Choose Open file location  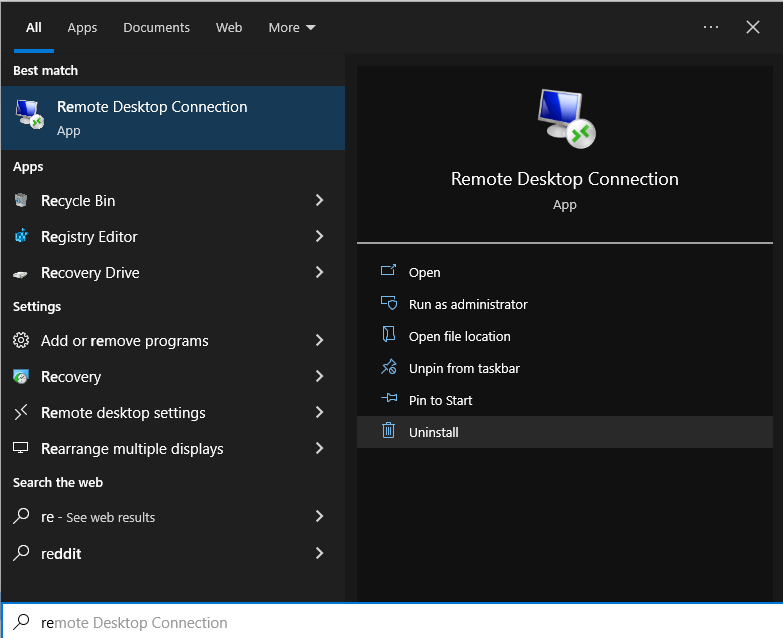pyautogui.click(x=565, y=336)
